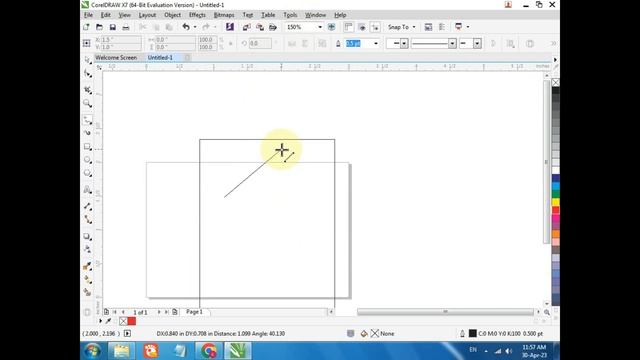Select the Smart Fill tool

pos(87,293)
